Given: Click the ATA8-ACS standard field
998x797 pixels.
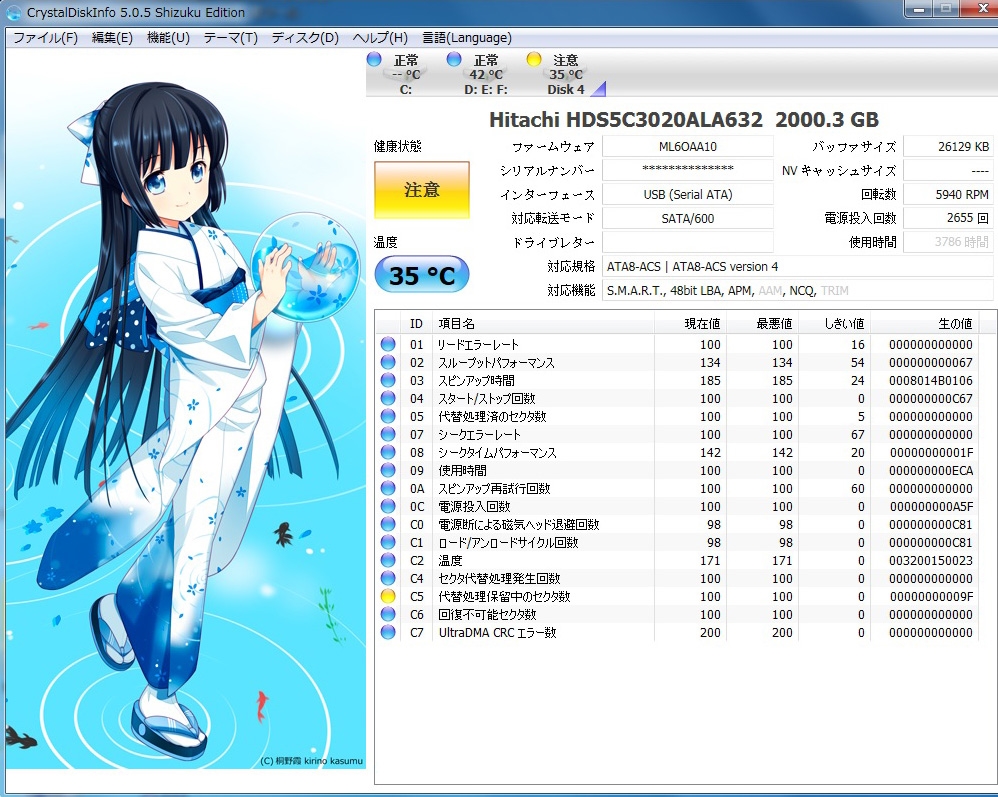Looking at the screenshot, I should click(798, 266).
